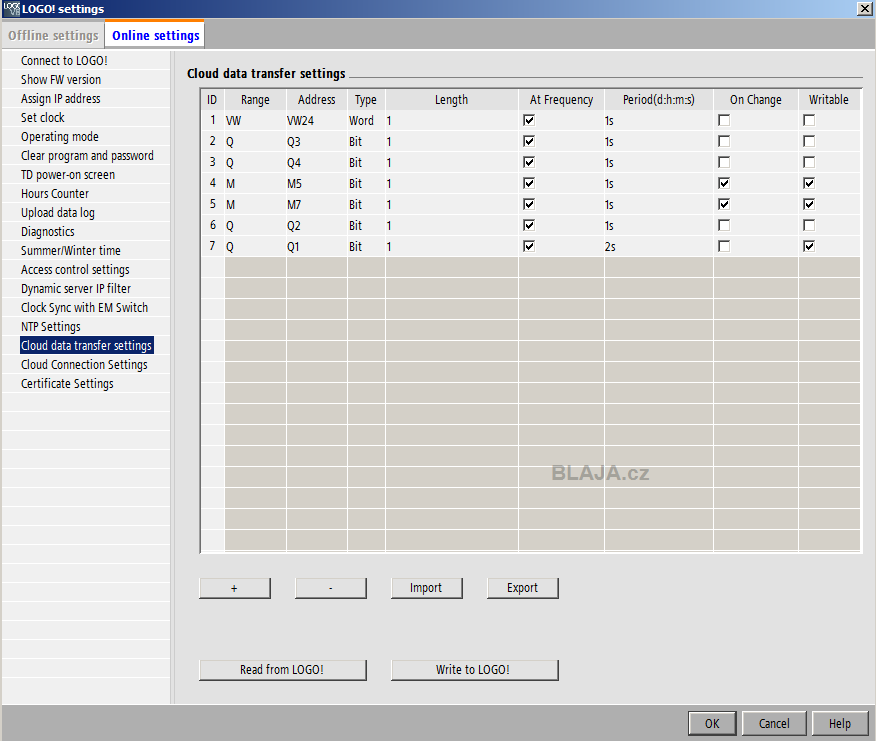Screen dimensions: 876x741
Task: Enable On Change for Q3 row
Action: tap(724, 141)
